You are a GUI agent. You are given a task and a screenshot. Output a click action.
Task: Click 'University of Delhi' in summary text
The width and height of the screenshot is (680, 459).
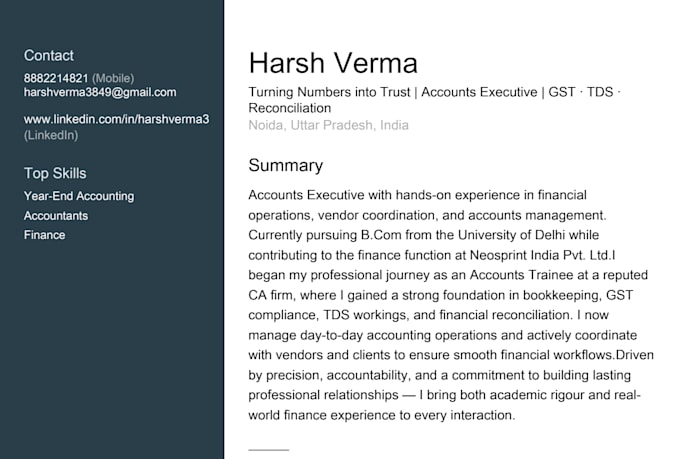[x=511, y=235]
